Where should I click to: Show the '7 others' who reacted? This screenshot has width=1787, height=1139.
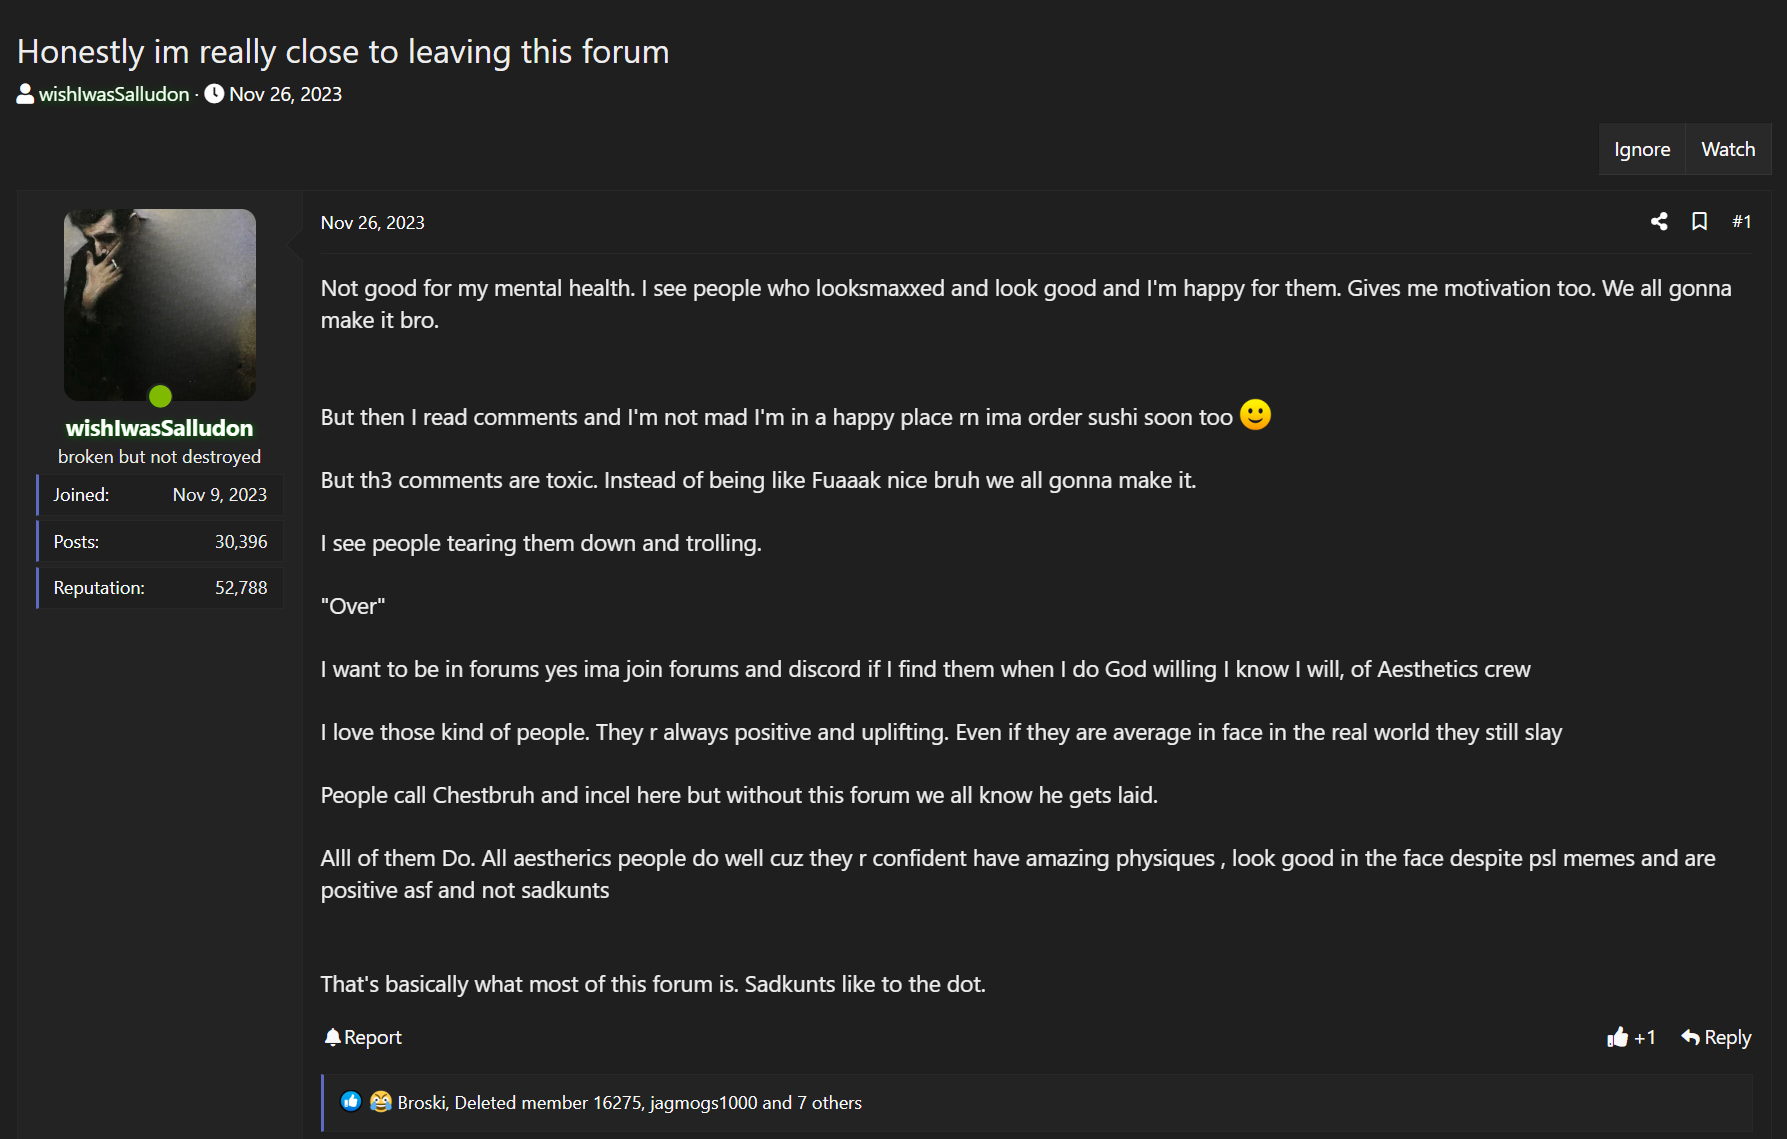tap(829, 1102)
